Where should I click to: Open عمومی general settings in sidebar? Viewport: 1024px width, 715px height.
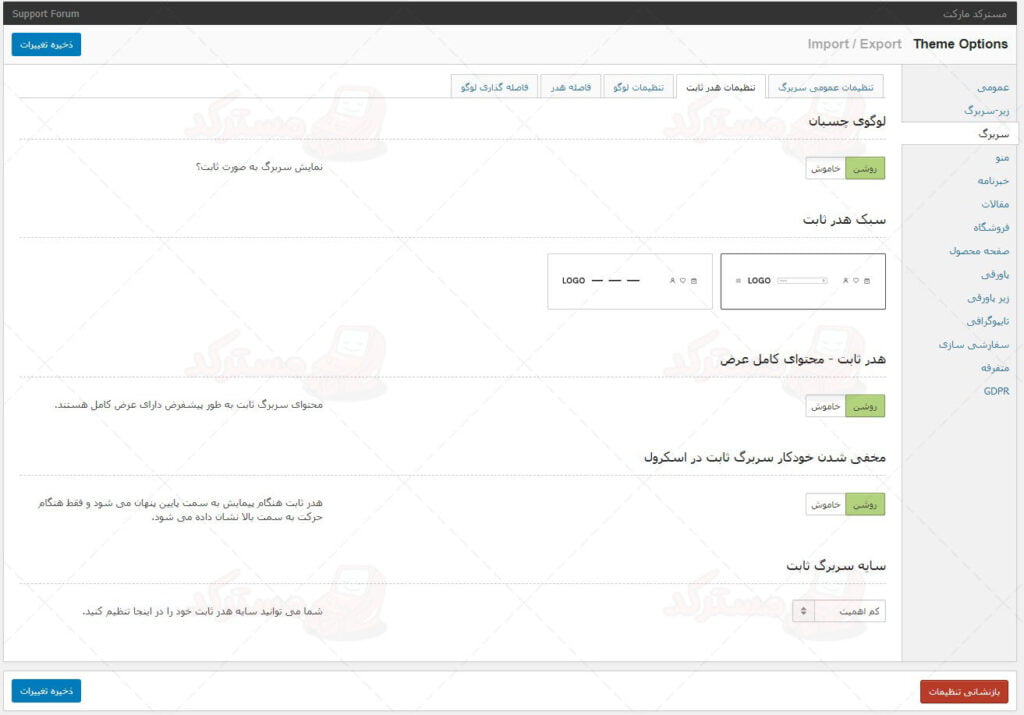tap(992, 87)
